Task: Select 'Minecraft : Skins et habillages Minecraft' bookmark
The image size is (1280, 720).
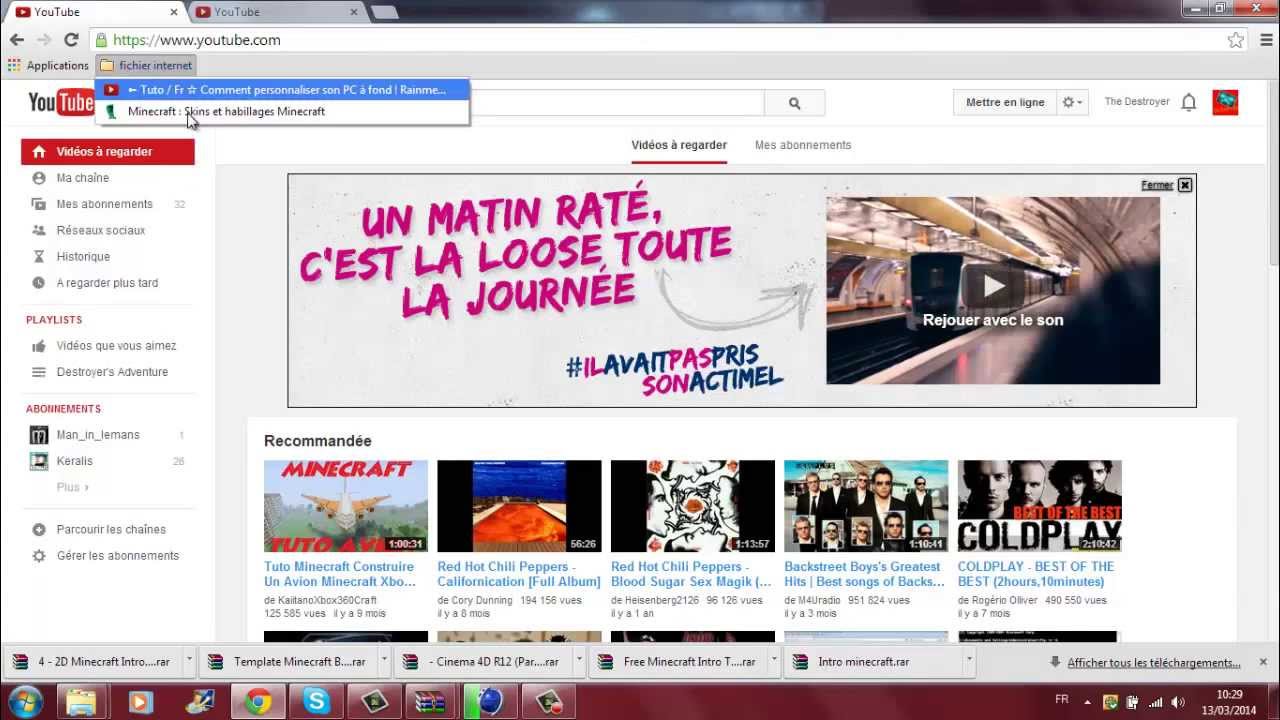Action: (x=282, y=111)
